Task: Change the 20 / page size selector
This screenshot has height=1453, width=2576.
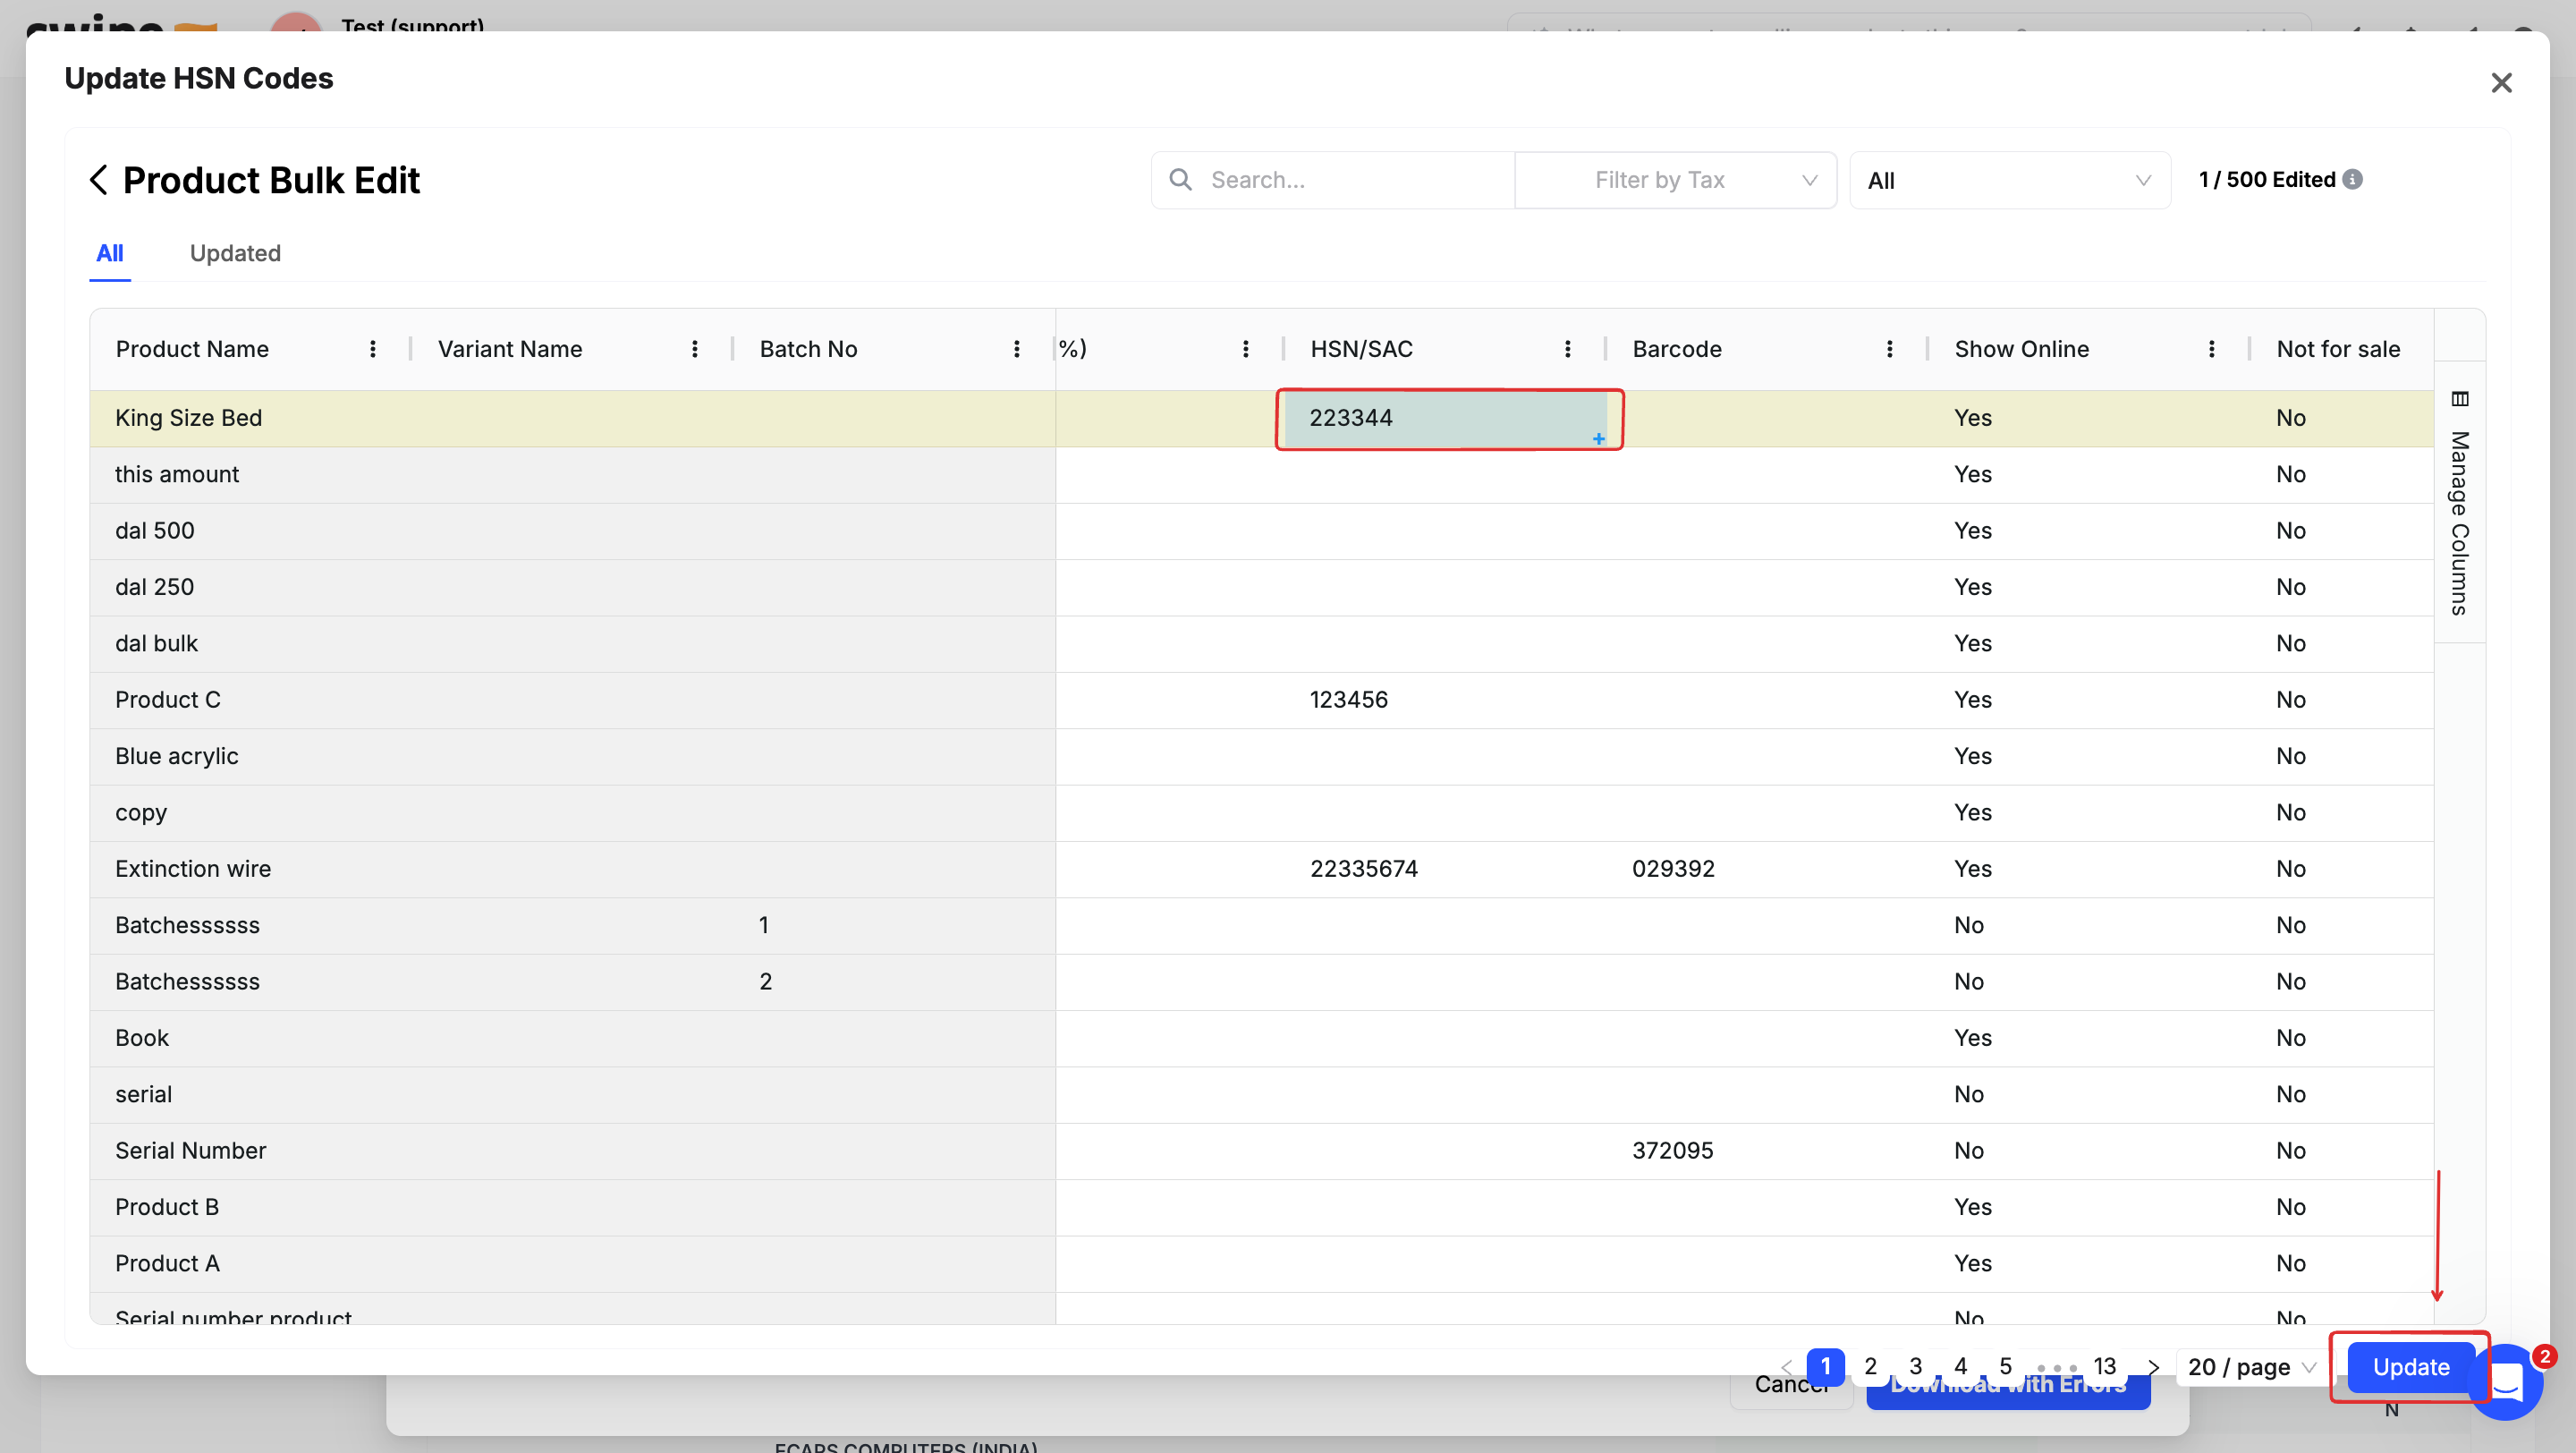Action: (2250, 1367)
